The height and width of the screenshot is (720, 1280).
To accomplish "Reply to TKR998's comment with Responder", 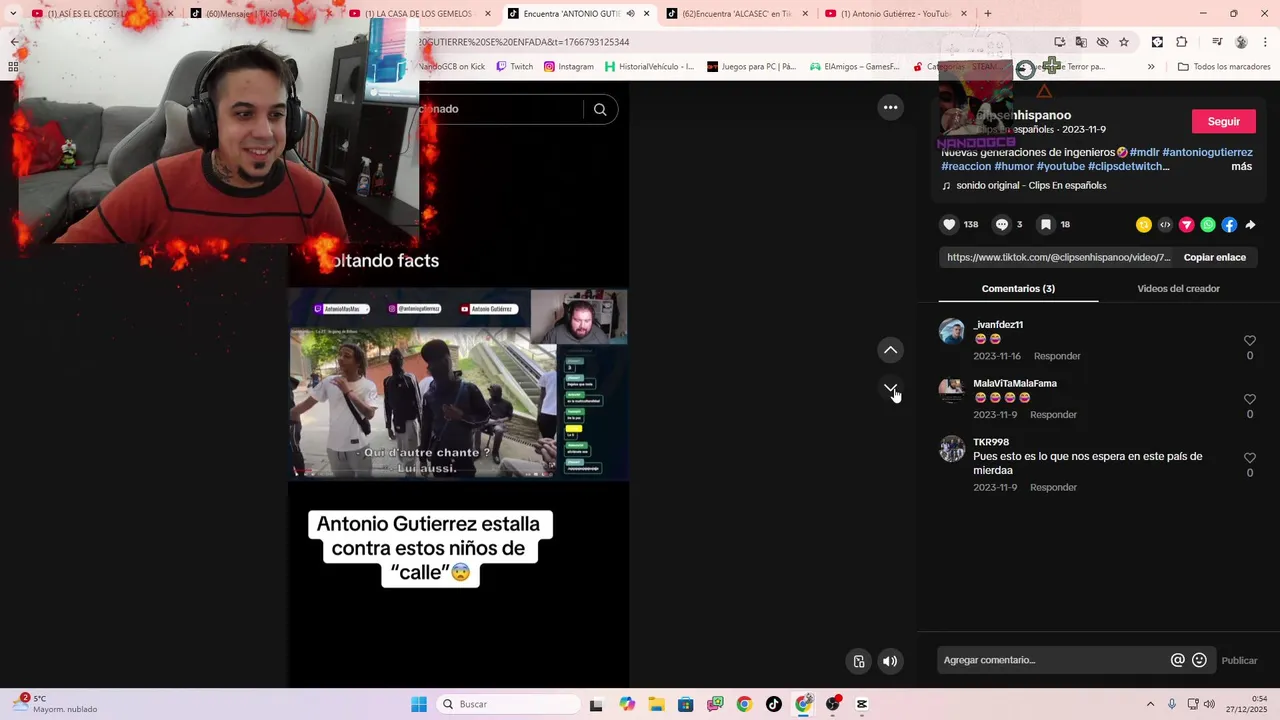I will point(1053,488).
